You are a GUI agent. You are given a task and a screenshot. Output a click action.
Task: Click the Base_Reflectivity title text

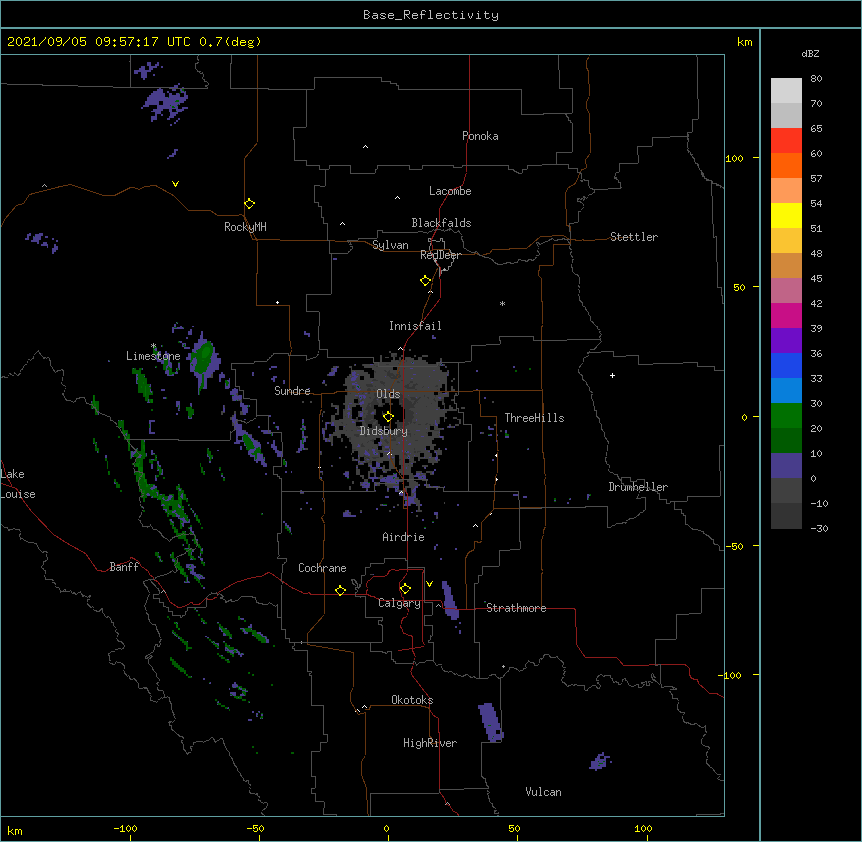[431, 15]
